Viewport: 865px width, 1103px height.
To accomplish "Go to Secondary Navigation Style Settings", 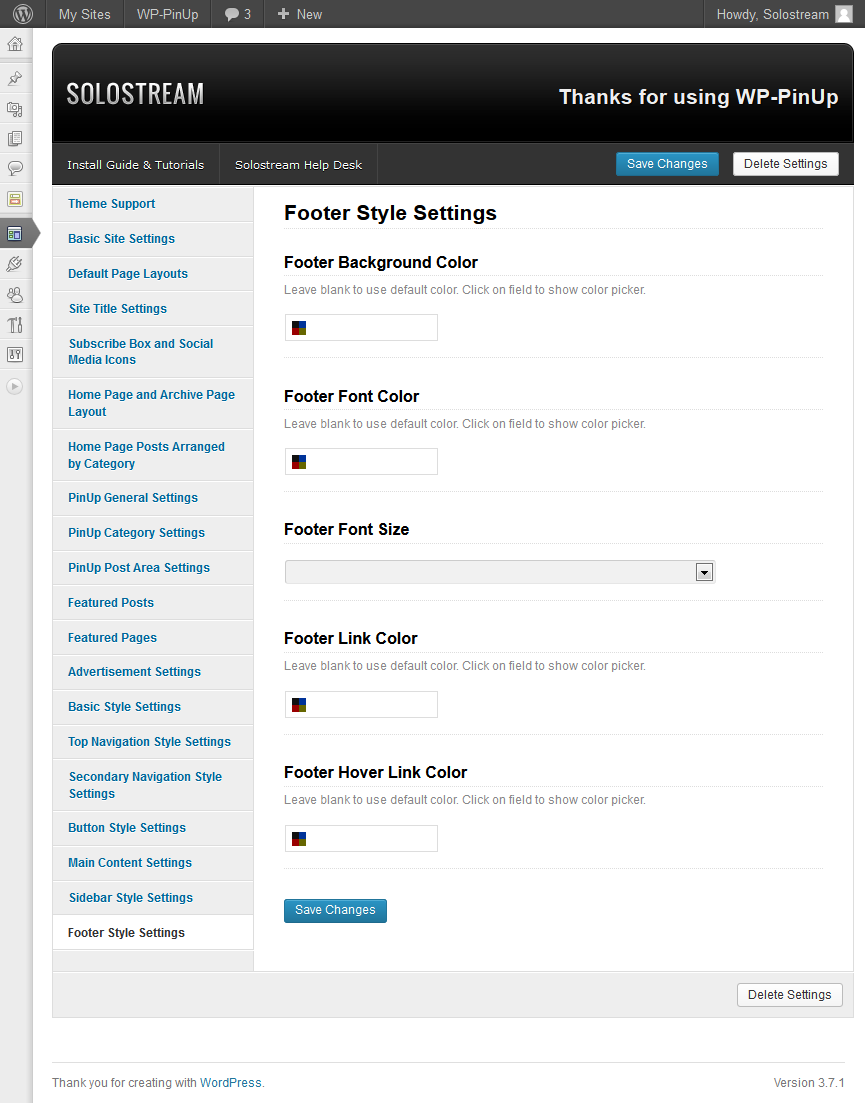I will [153, 785].
